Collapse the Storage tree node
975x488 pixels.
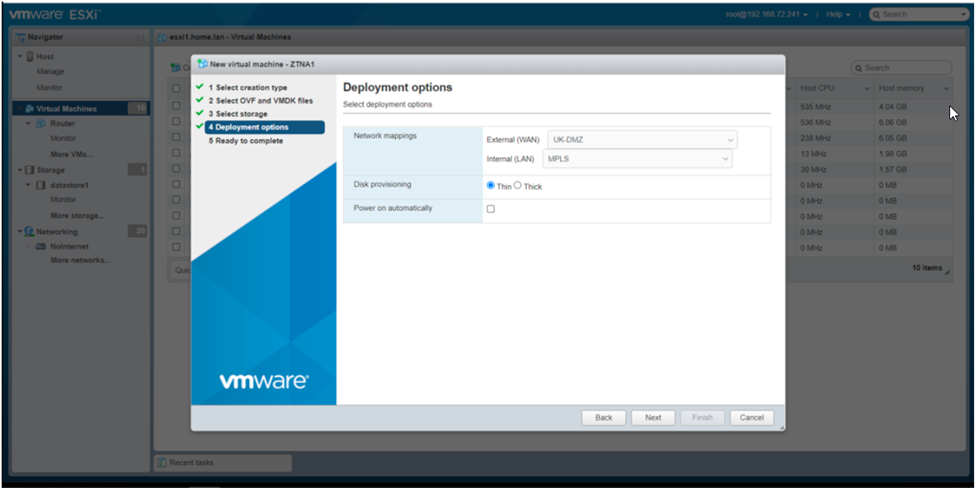pos(21,170)
